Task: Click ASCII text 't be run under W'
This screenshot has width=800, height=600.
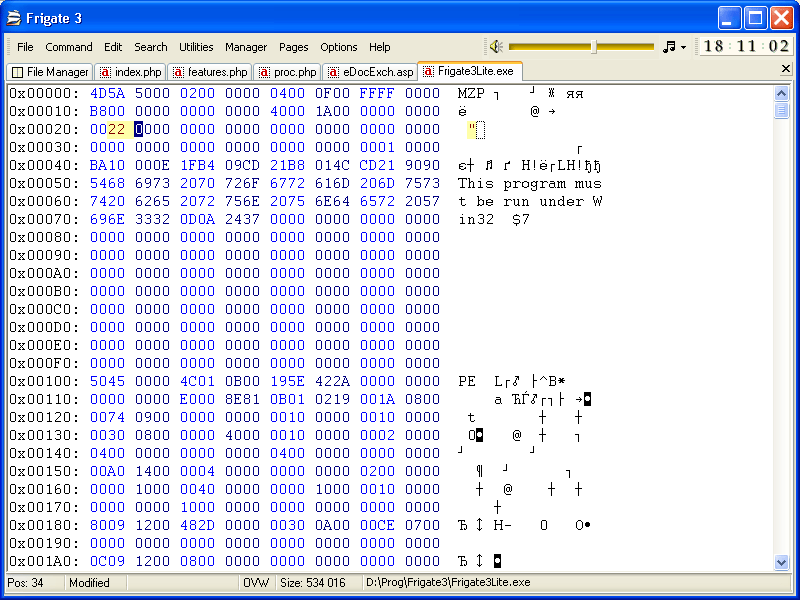Action: point(530,202)
